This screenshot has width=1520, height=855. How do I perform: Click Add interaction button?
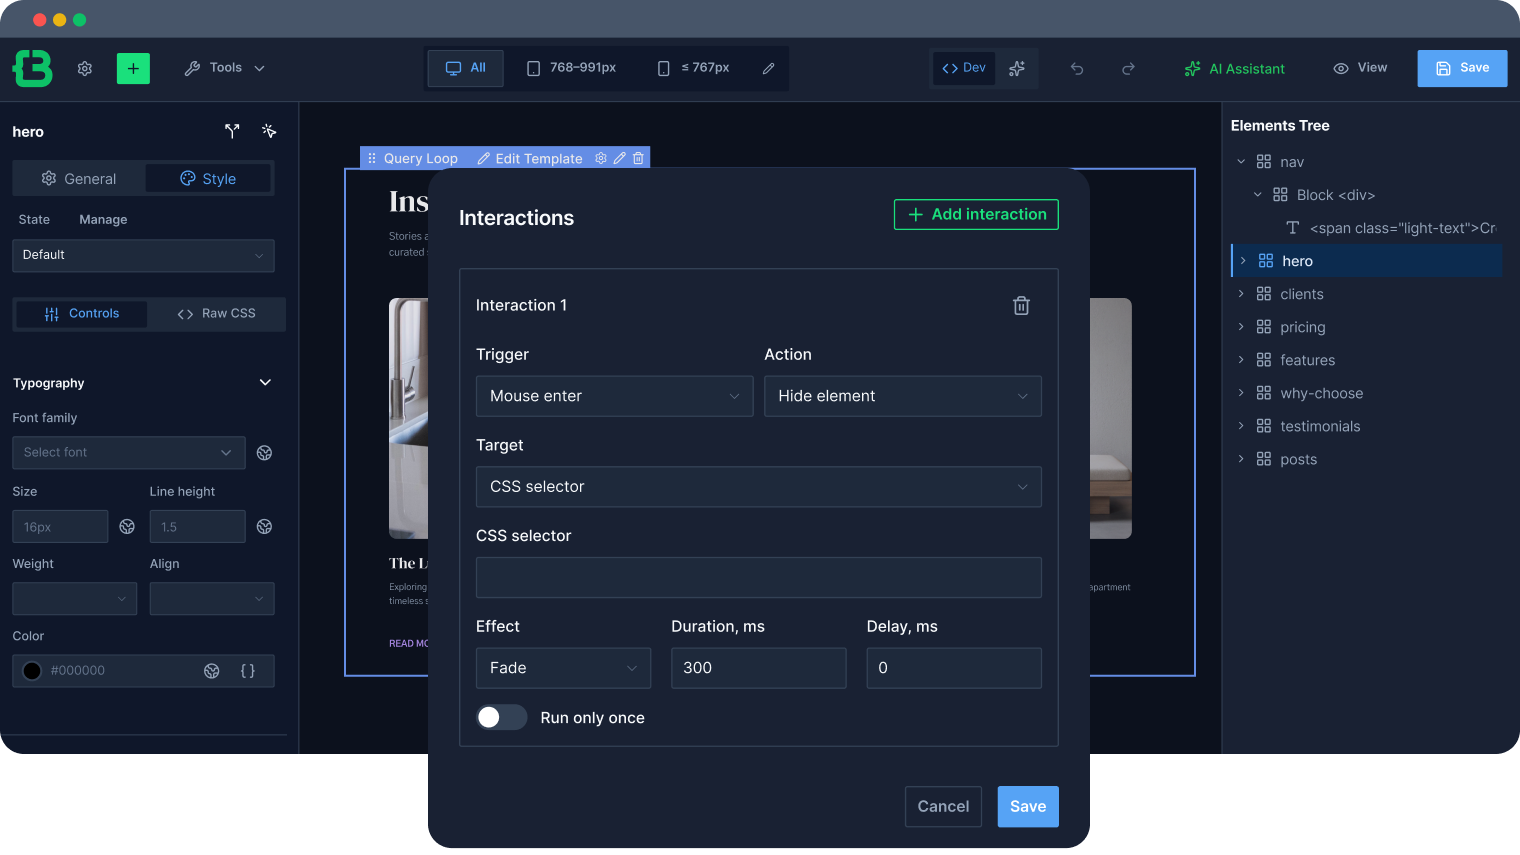[x=976, y=214]
